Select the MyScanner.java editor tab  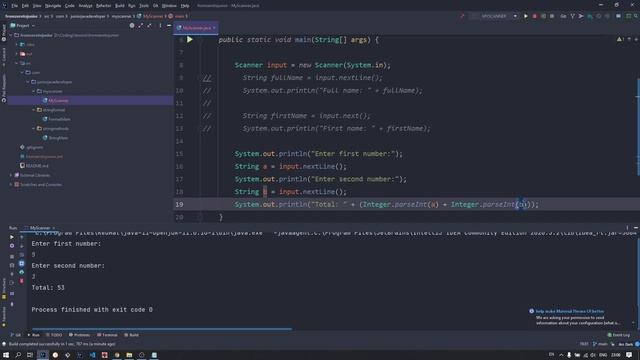point(196,28)
